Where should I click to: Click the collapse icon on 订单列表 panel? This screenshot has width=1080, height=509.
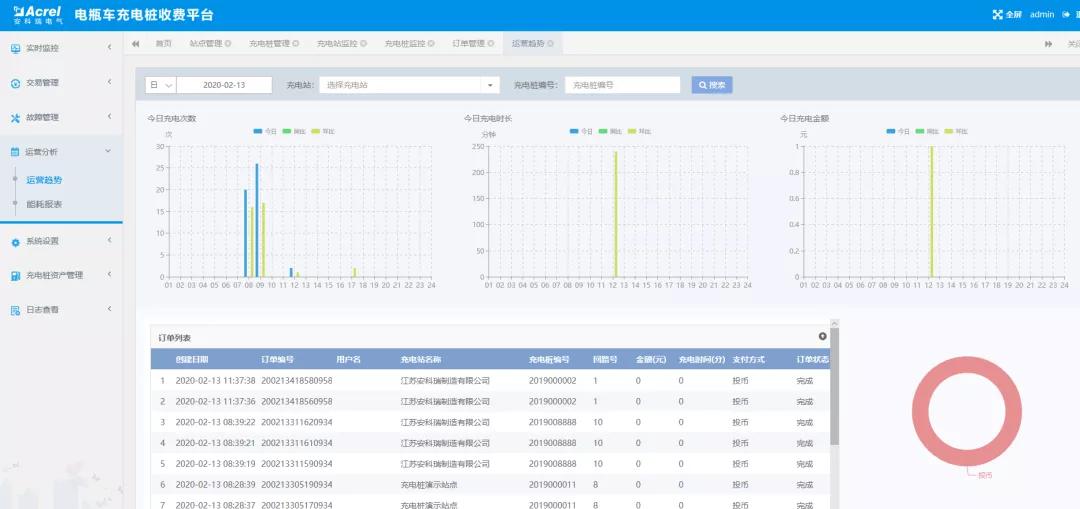click(822, 337)
